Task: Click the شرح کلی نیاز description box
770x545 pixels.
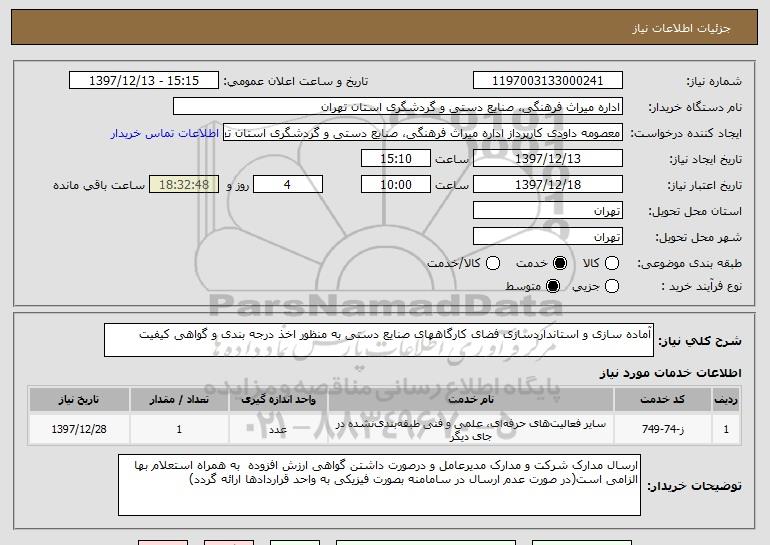Action: point(379,340)
